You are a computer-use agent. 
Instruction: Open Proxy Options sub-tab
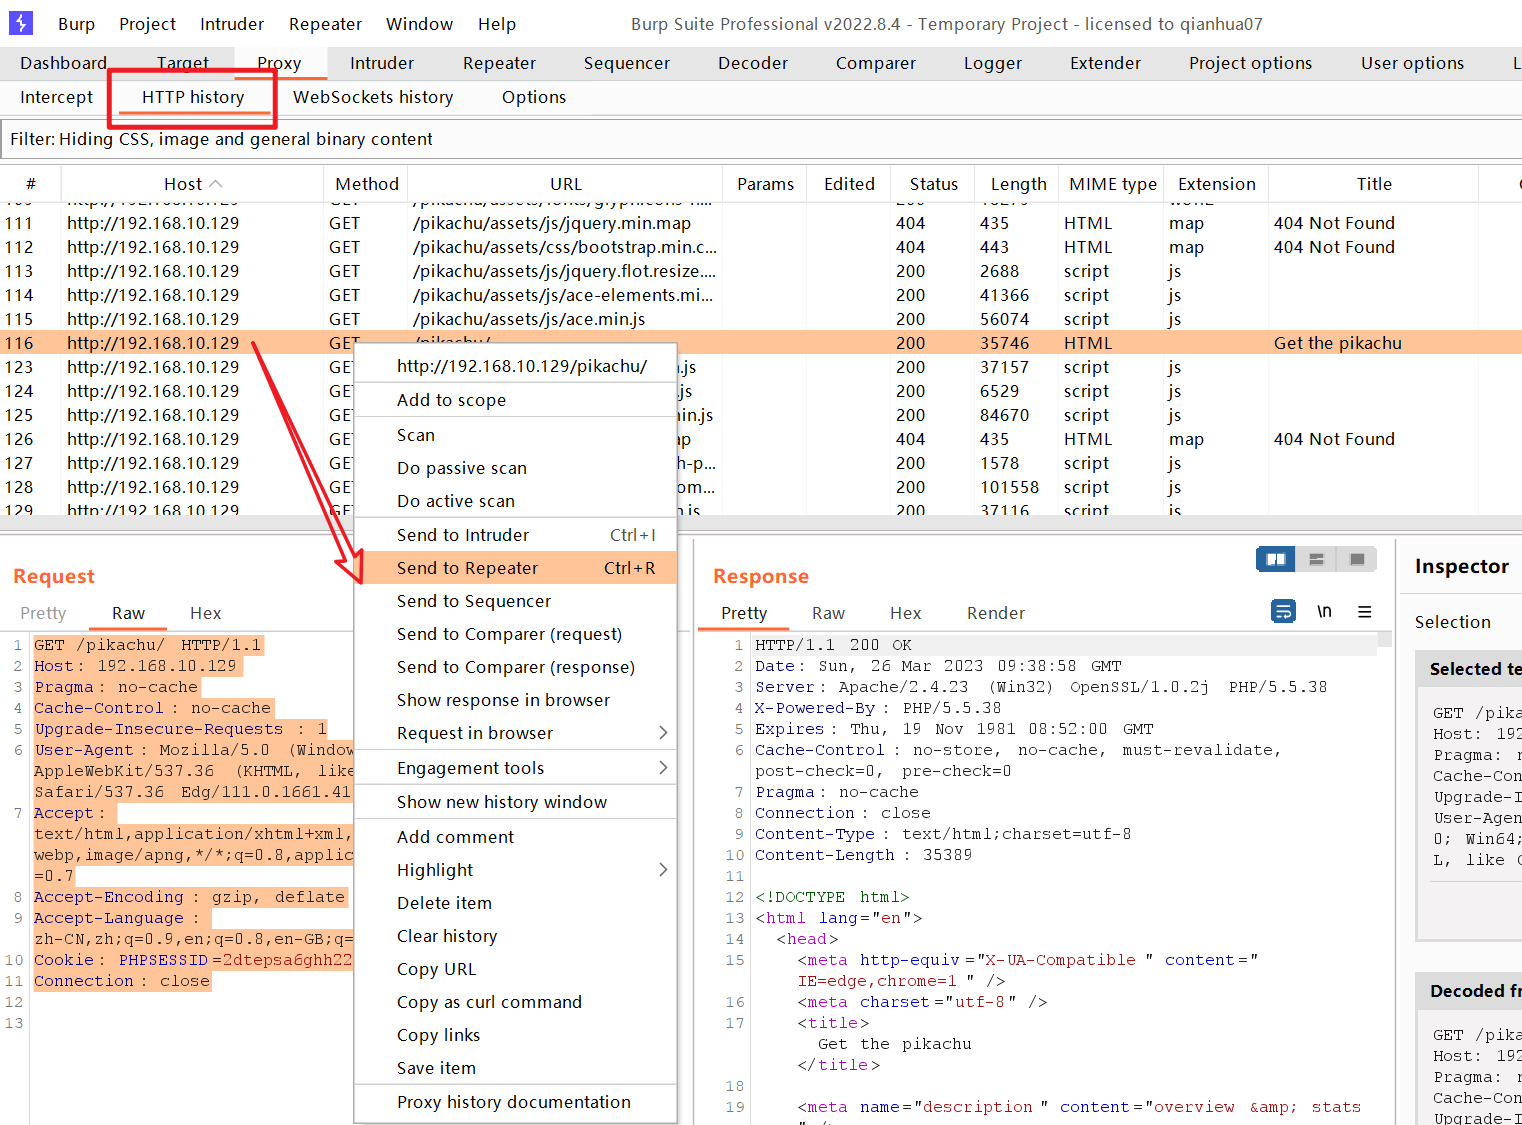tap(534, 97)
